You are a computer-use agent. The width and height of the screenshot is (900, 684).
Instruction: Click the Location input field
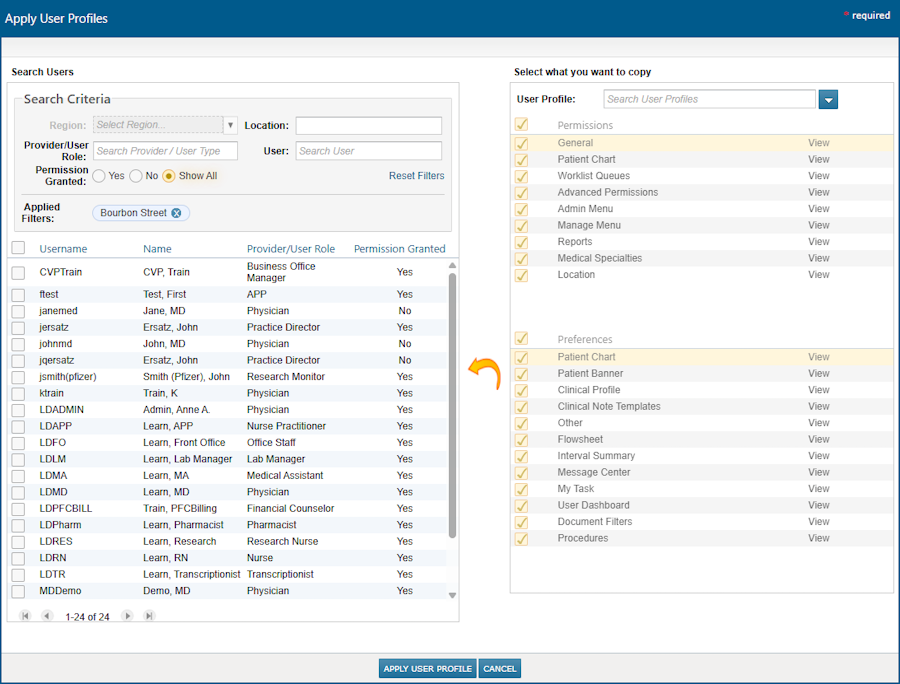368,126
